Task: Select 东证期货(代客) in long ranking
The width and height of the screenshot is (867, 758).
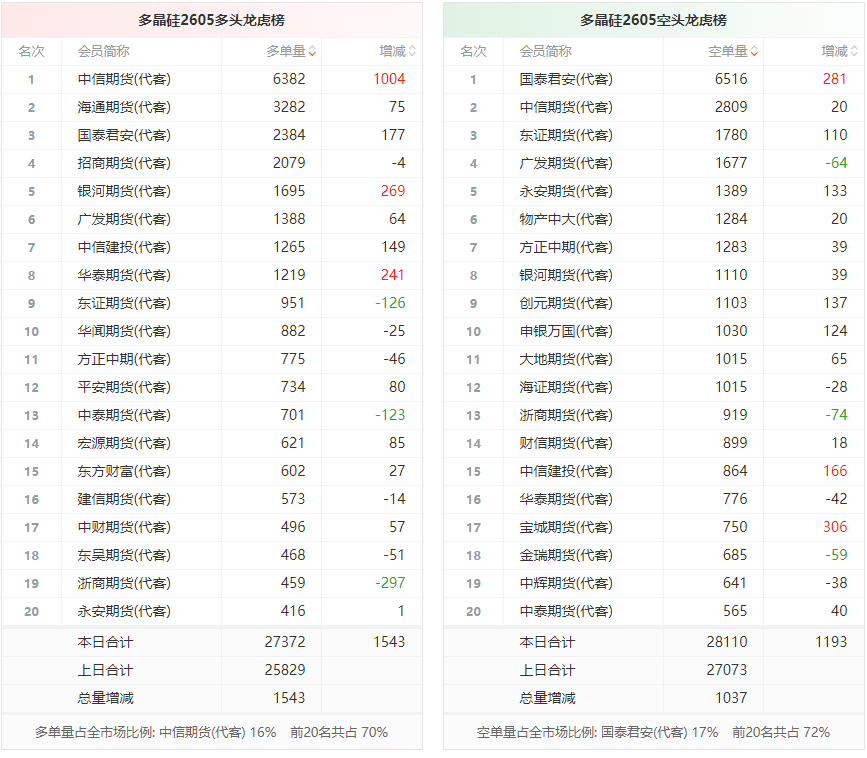Action: point(124,304)
